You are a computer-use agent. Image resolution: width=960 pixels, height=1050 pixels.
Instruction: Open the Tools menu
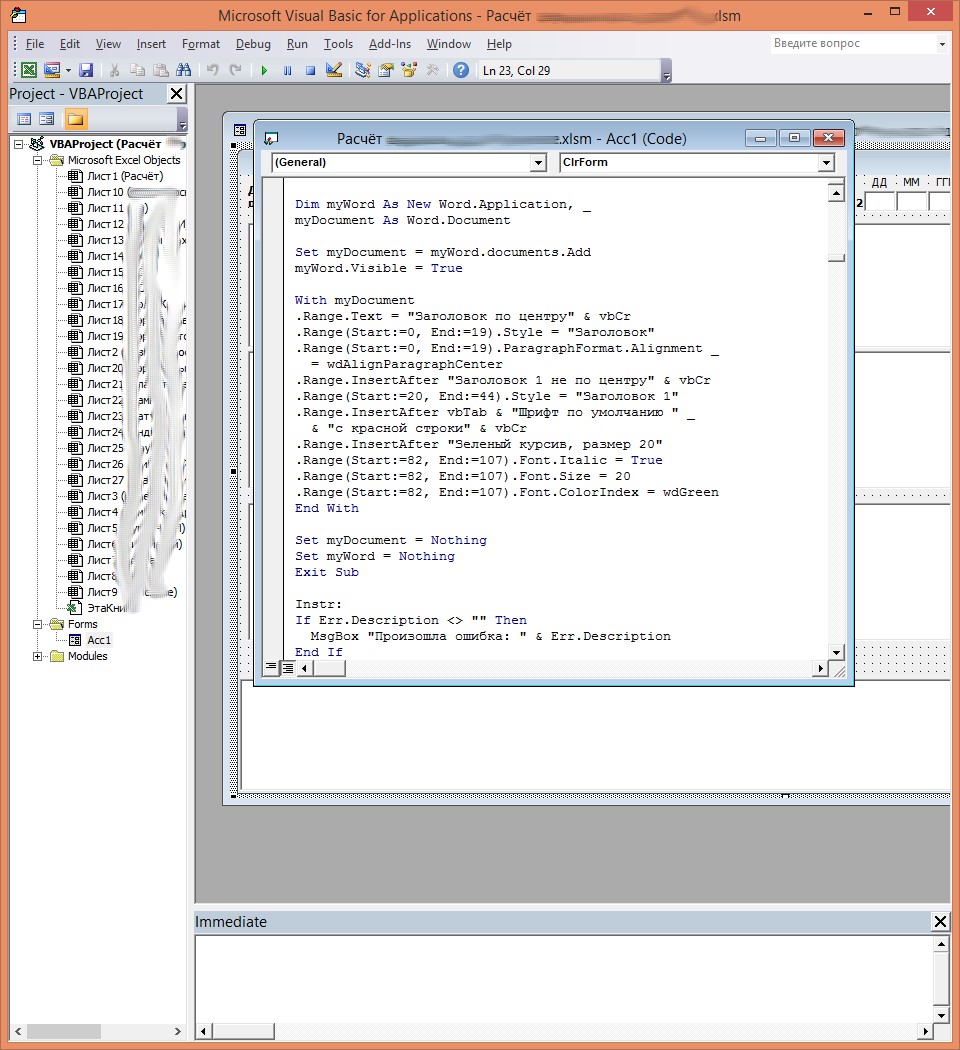[x=338, y=44]
